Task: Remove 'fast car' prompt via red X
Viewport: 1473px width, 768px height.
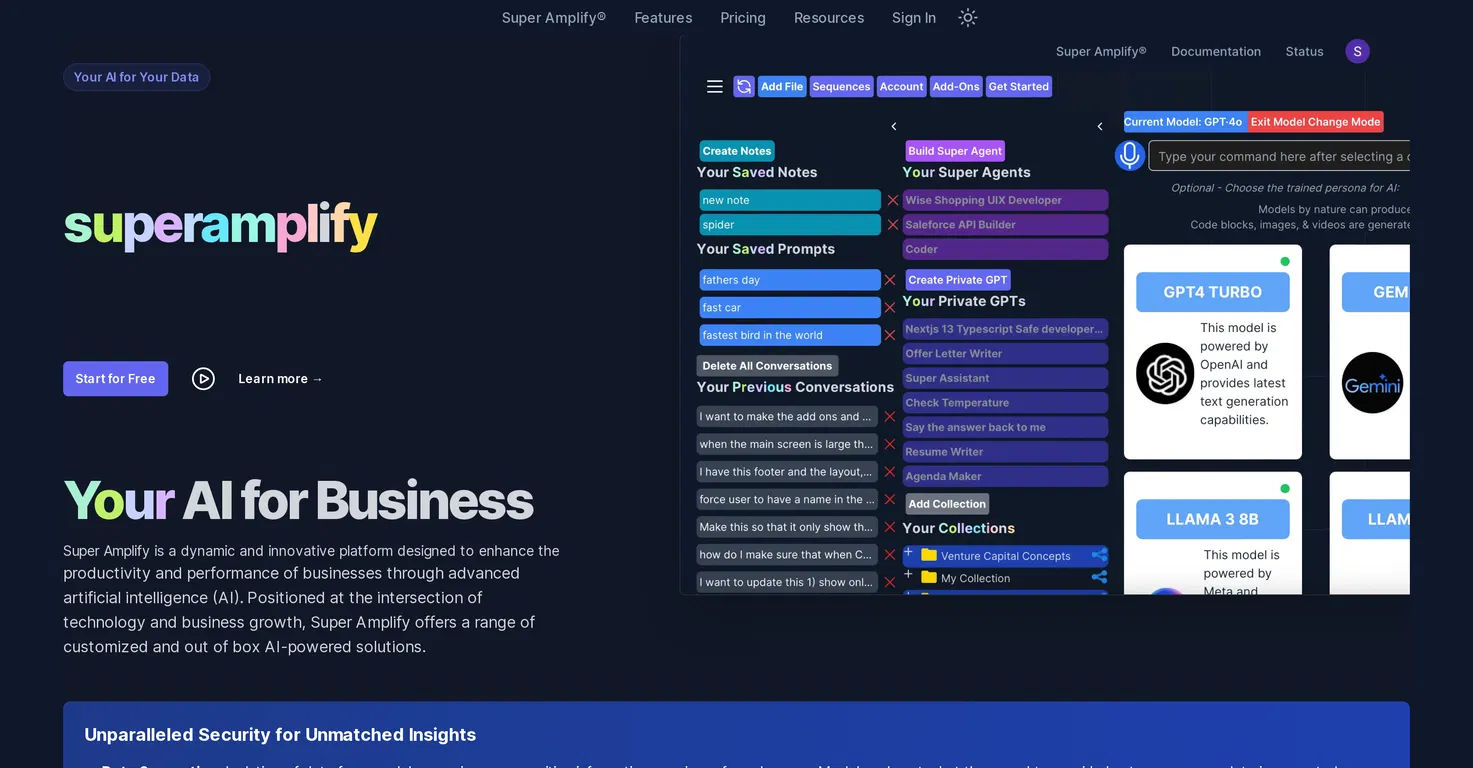Action: tap(890, 308)
